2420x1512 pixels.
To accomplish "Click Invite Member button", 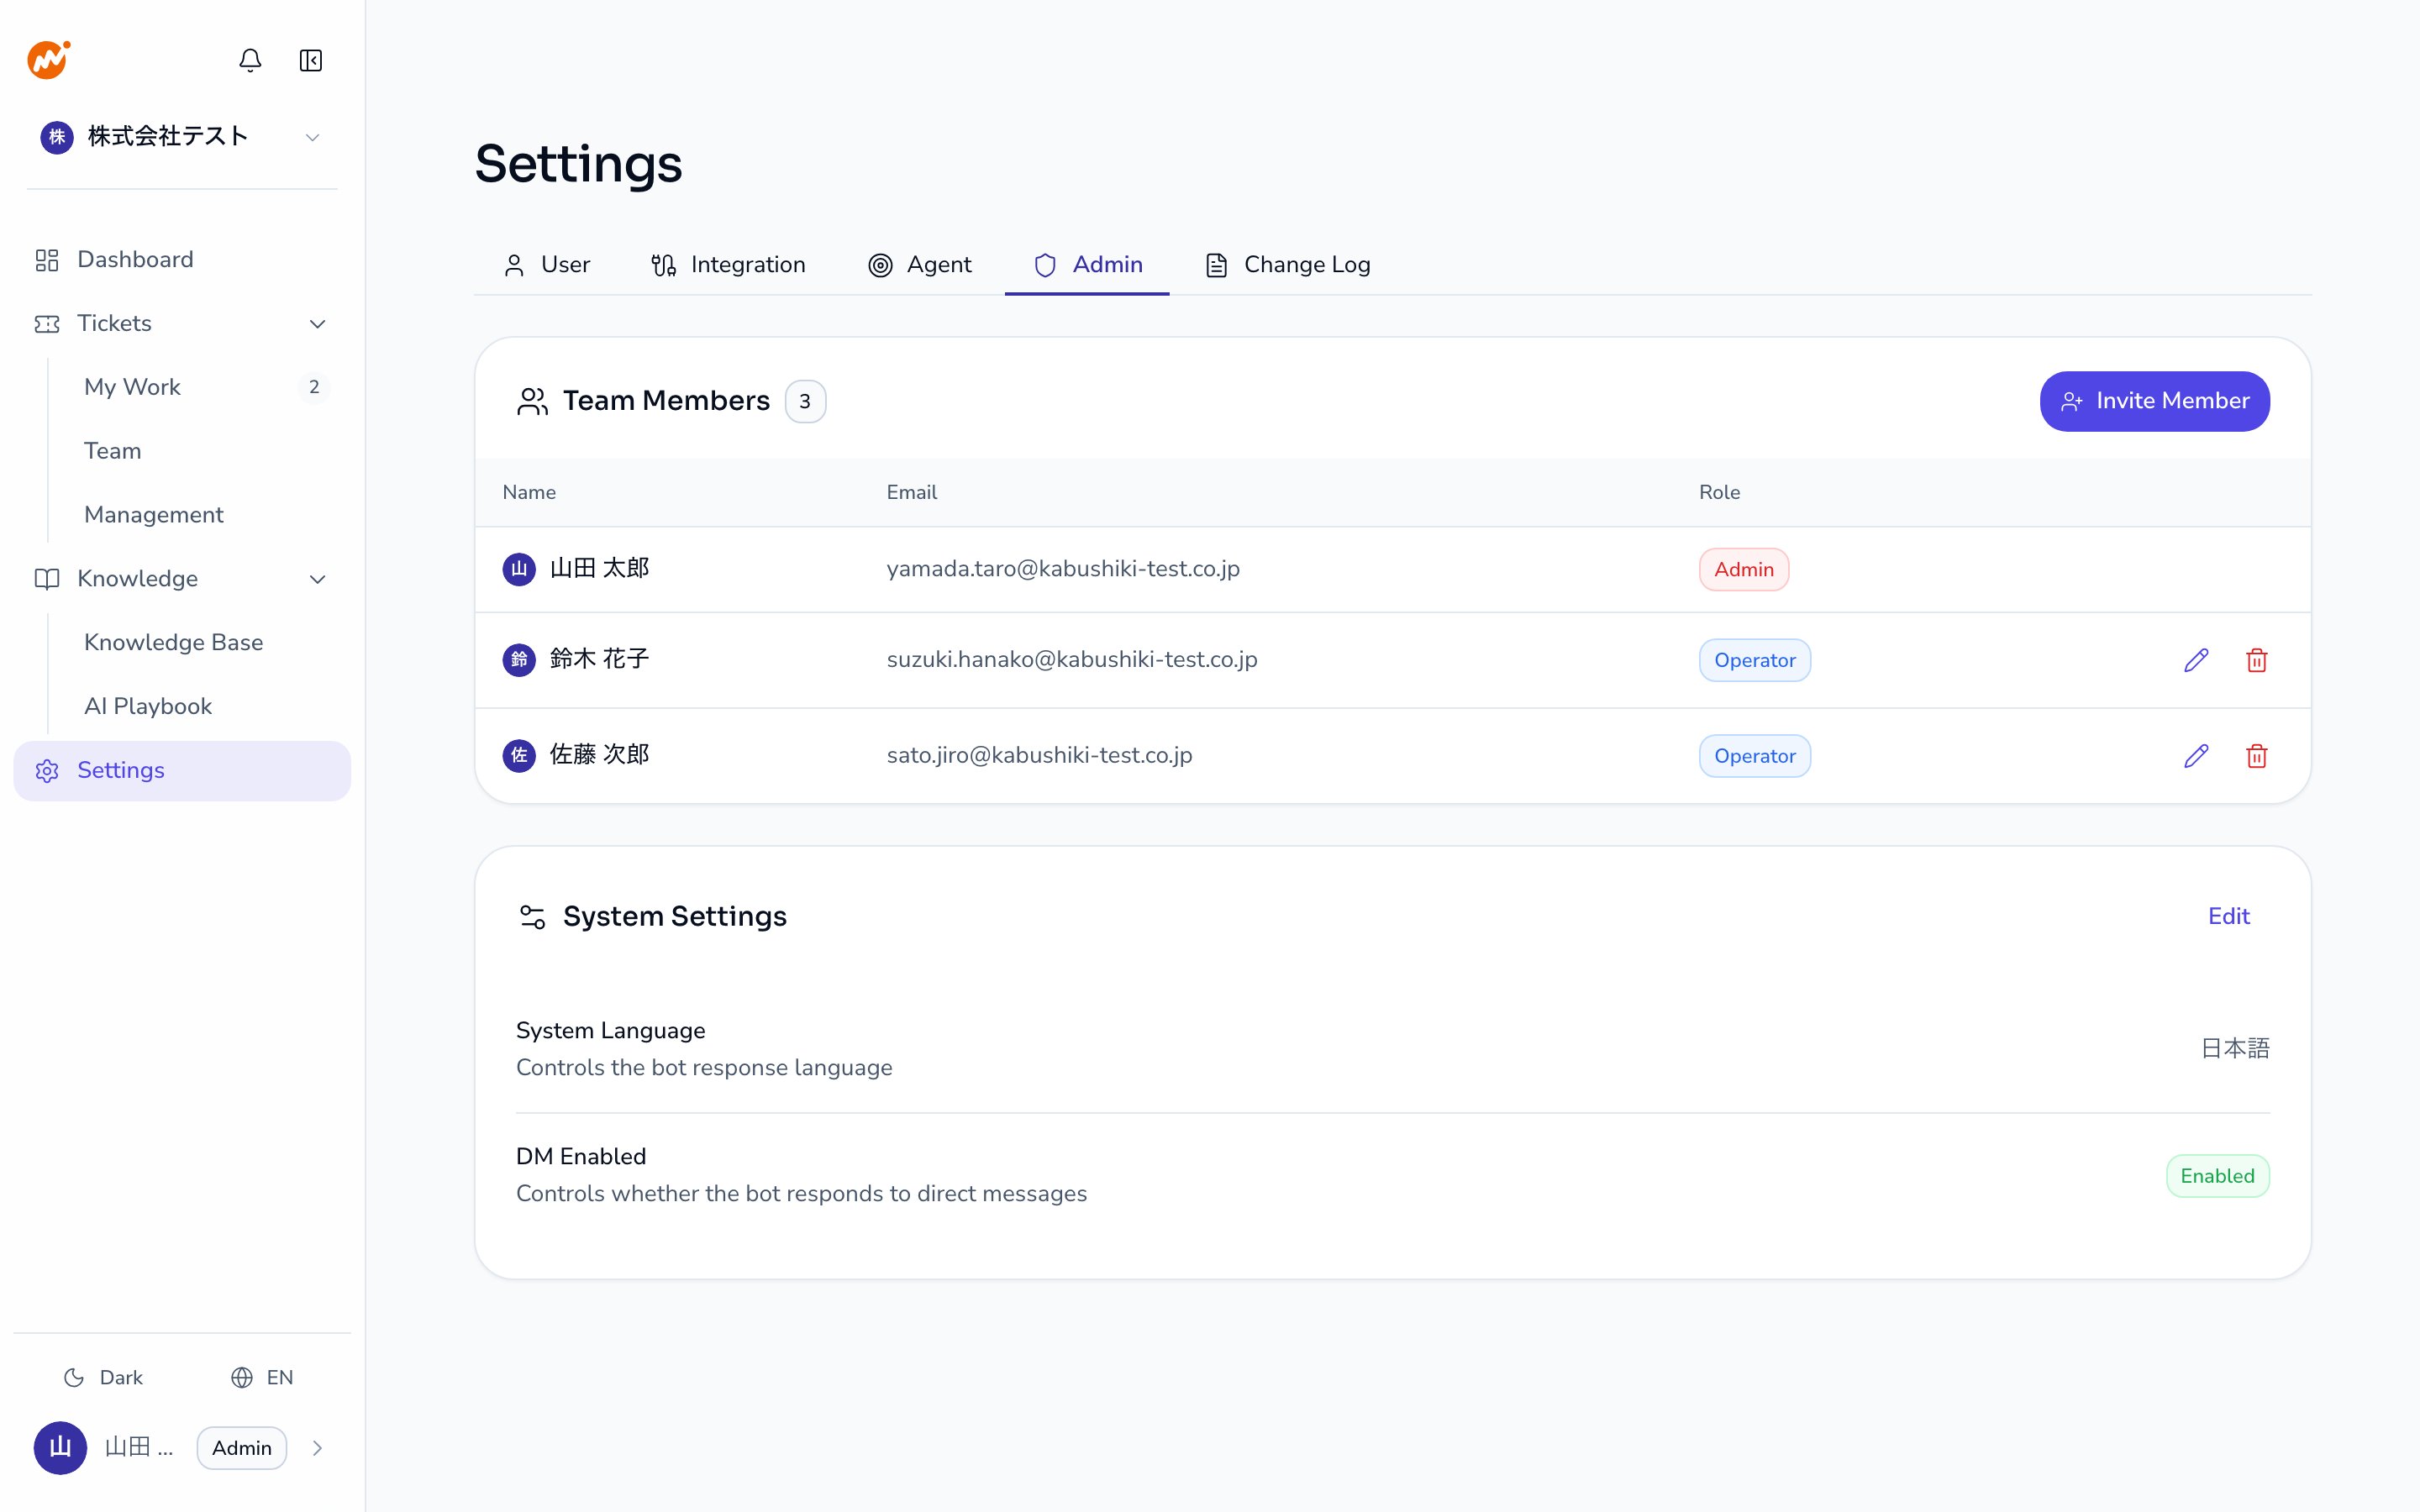I will pos(2154,401).
